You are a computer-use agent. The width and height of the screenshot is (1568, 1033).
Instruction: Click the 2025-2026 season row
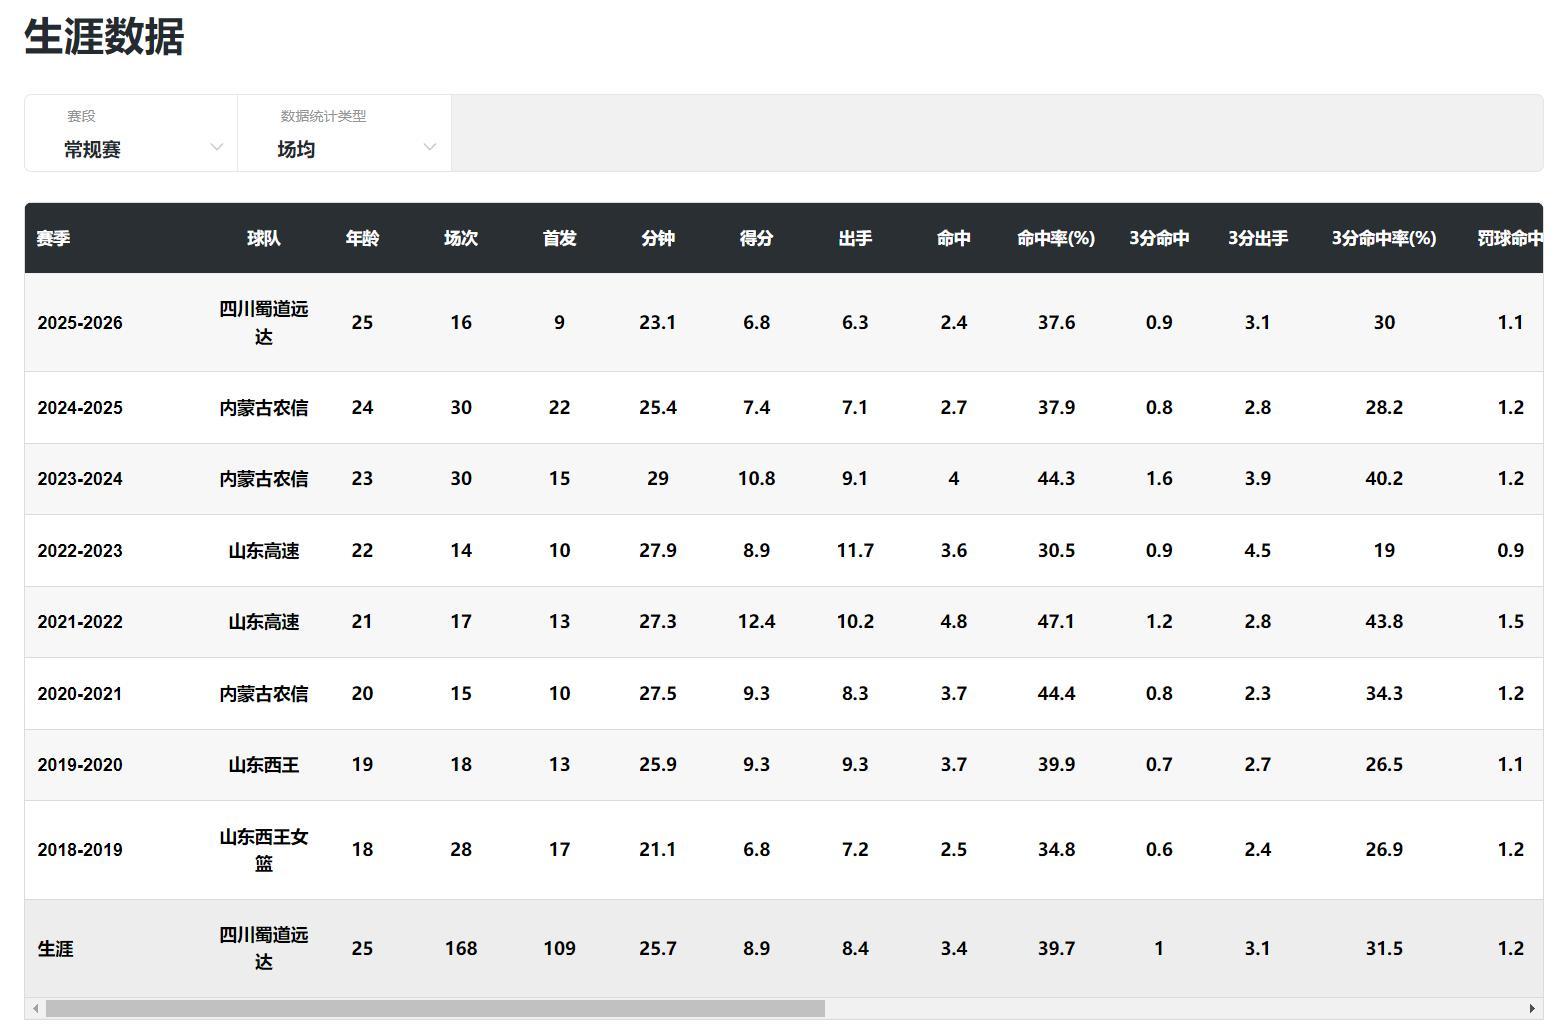point(80,323)
